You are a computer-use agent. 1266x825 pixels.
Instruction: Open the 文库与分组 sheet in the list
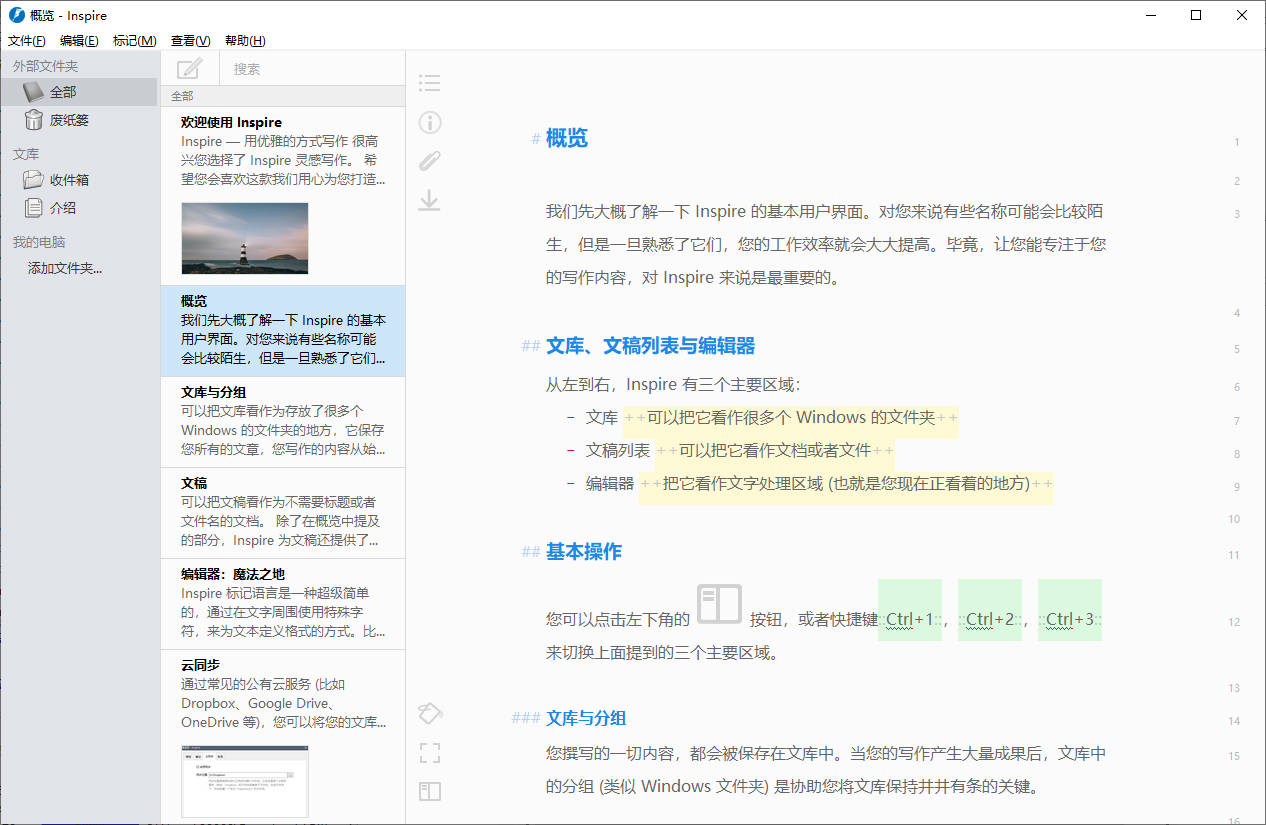pos(283,422)
